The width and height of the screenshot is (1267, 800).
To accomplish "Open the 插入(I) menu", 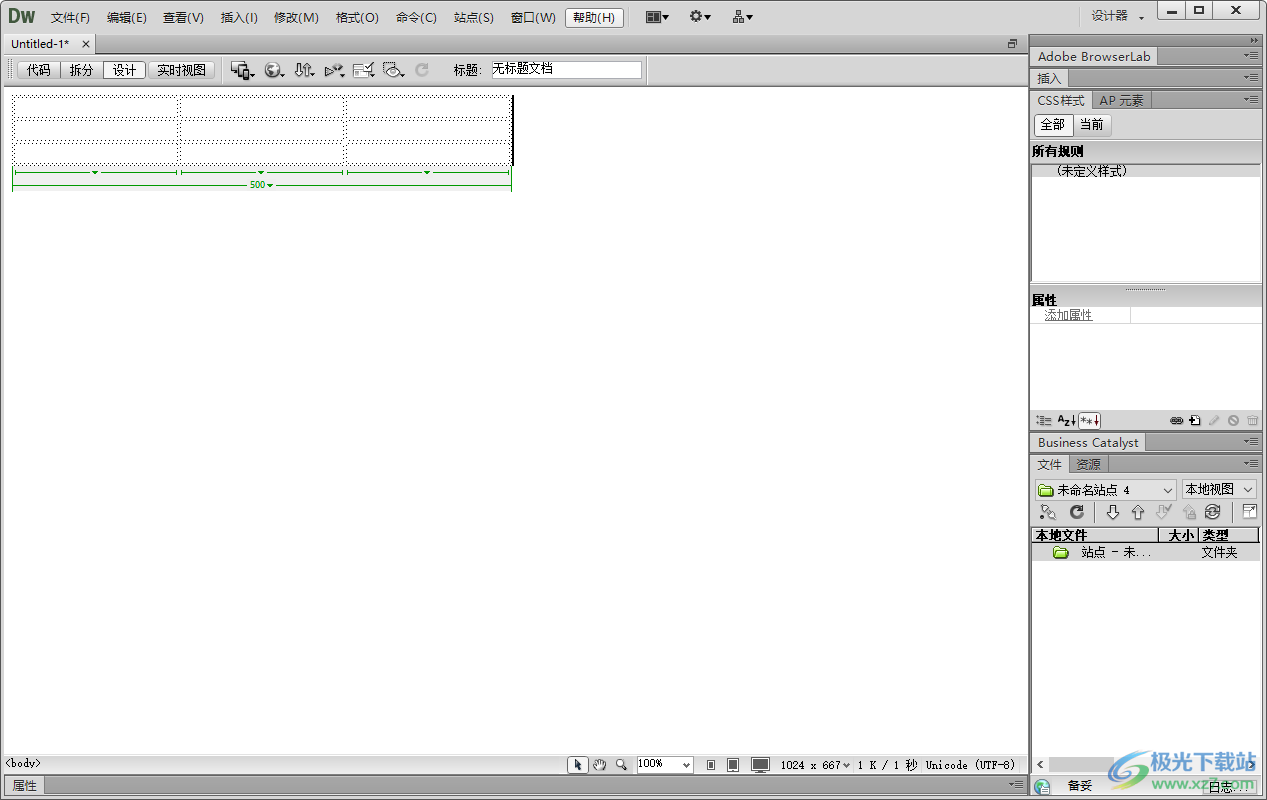I will coord(239,17).
